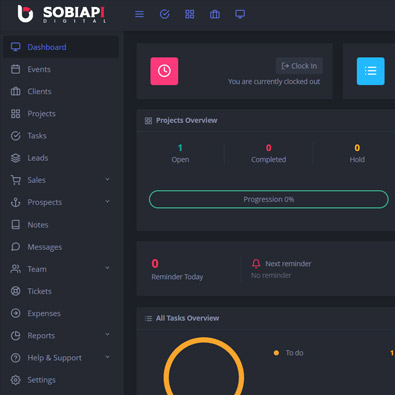Open clients via top bar briefcase icon
This screenshot has height=395, width=395.
[x=215, y=14]
